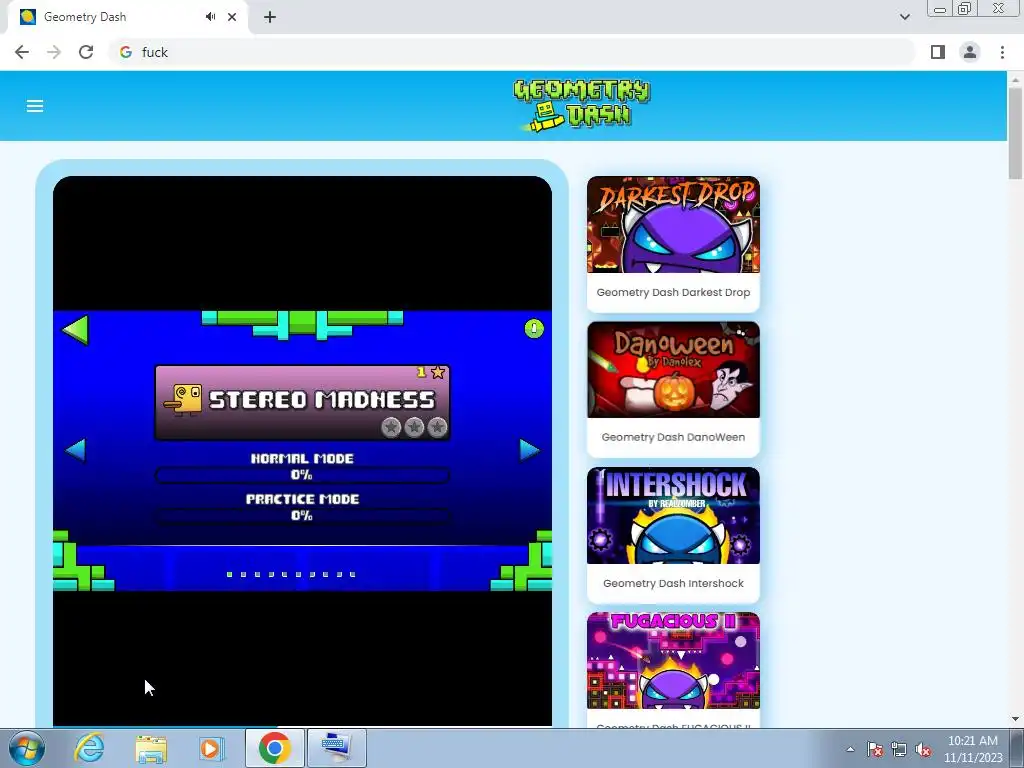The image size is (1024, 768).
Task: Click the browser forward button
Action: (x=54, y=52)
